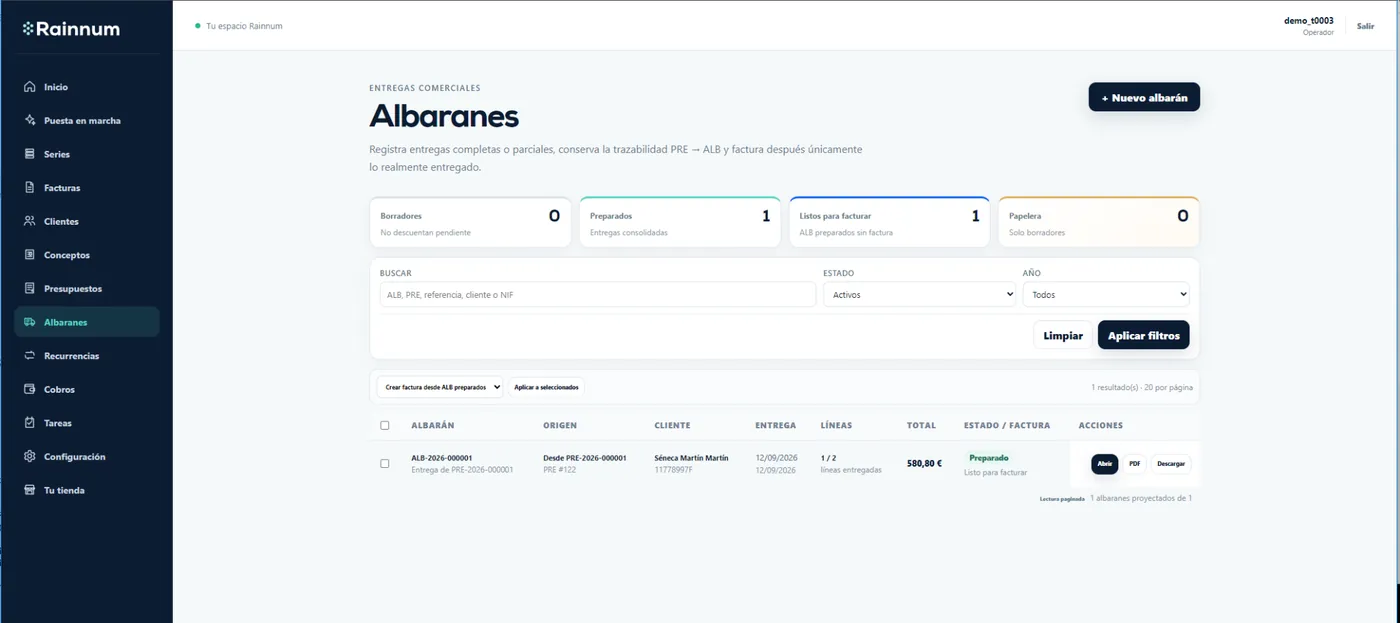The height and width of the screenshot is (623, 1400).
Task: Open the albarán with the Abrir button
Action: click(1105, 464)
